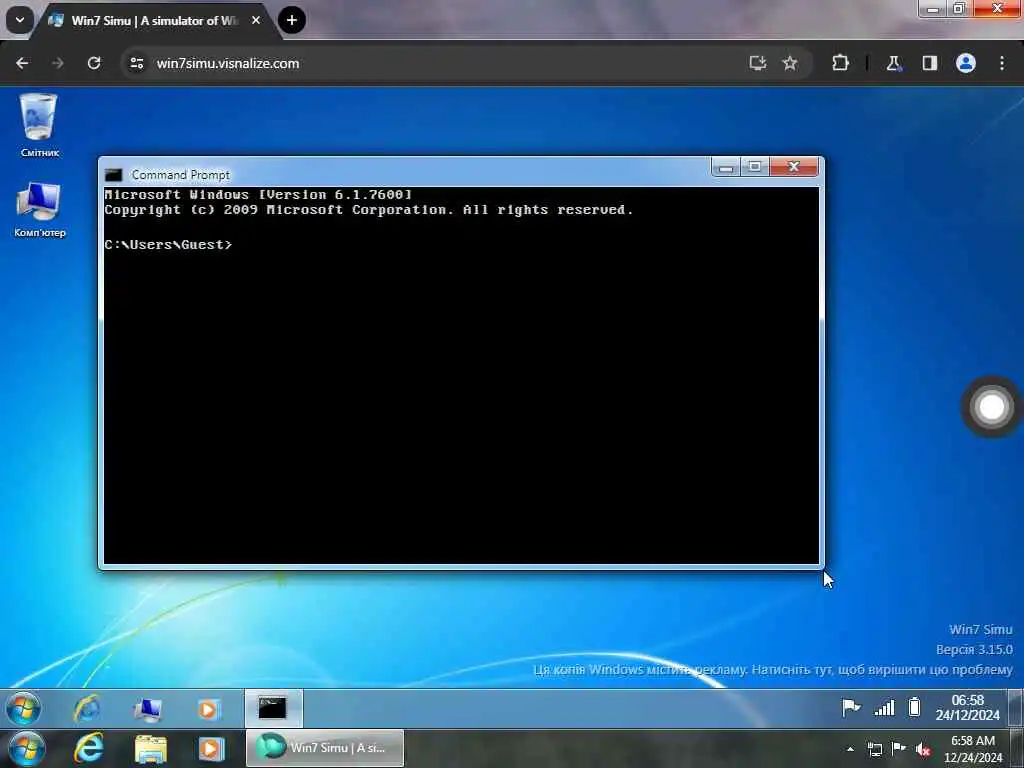The width and height of the screenshot is (1024, 768).
Task: Install app icon in the address bar
Action: pyautogui.click(x=758, y=63)
